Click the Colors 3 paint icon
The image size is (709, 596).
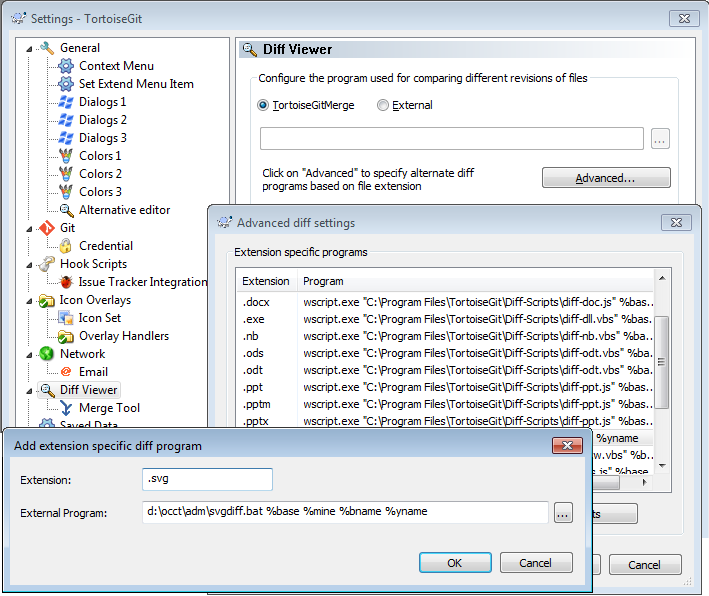tap(66, 192)
